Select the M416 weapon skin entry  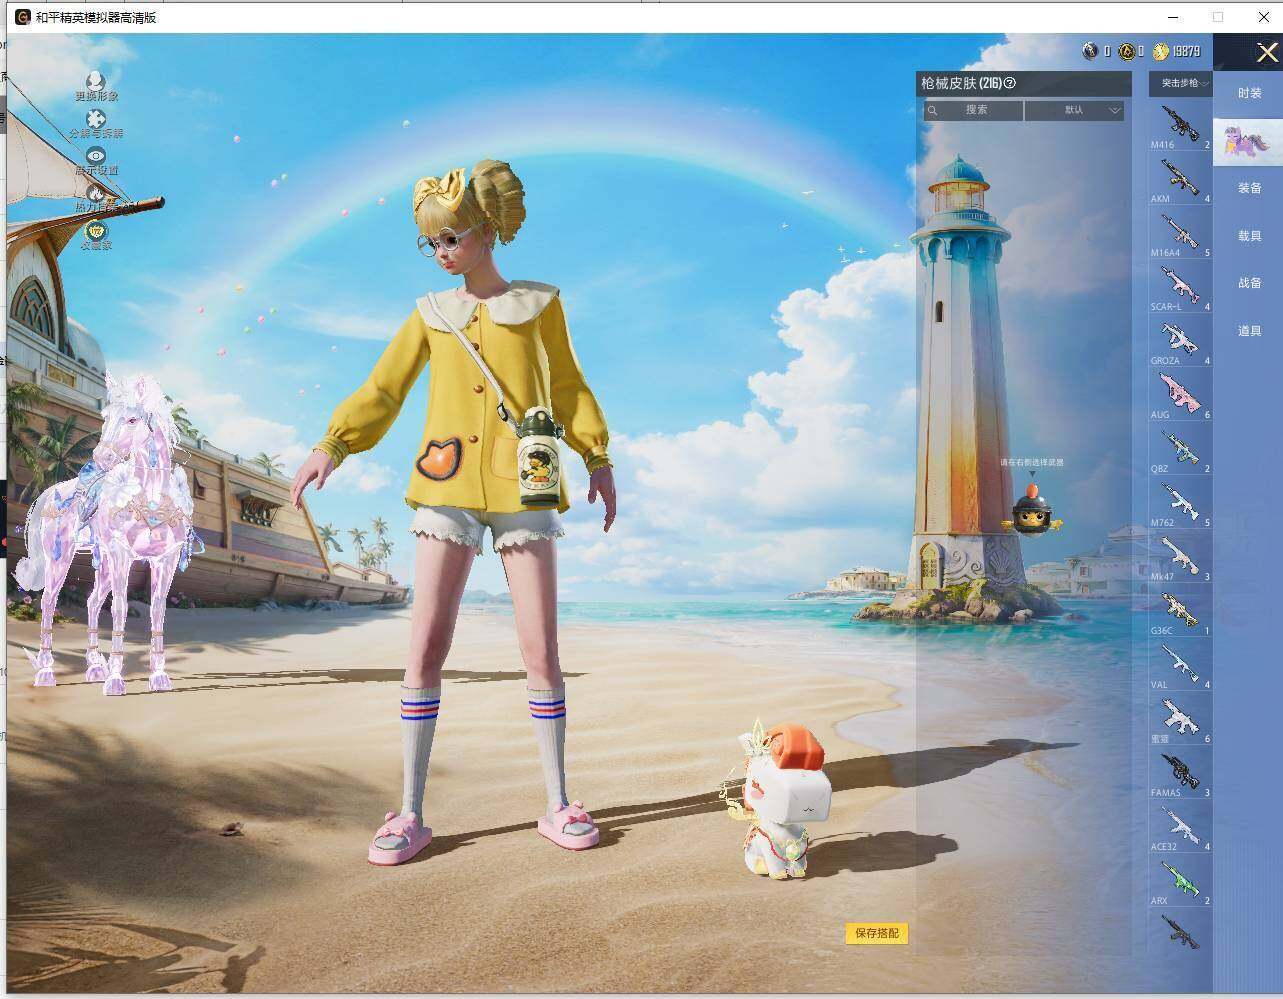coord(1181,125)
